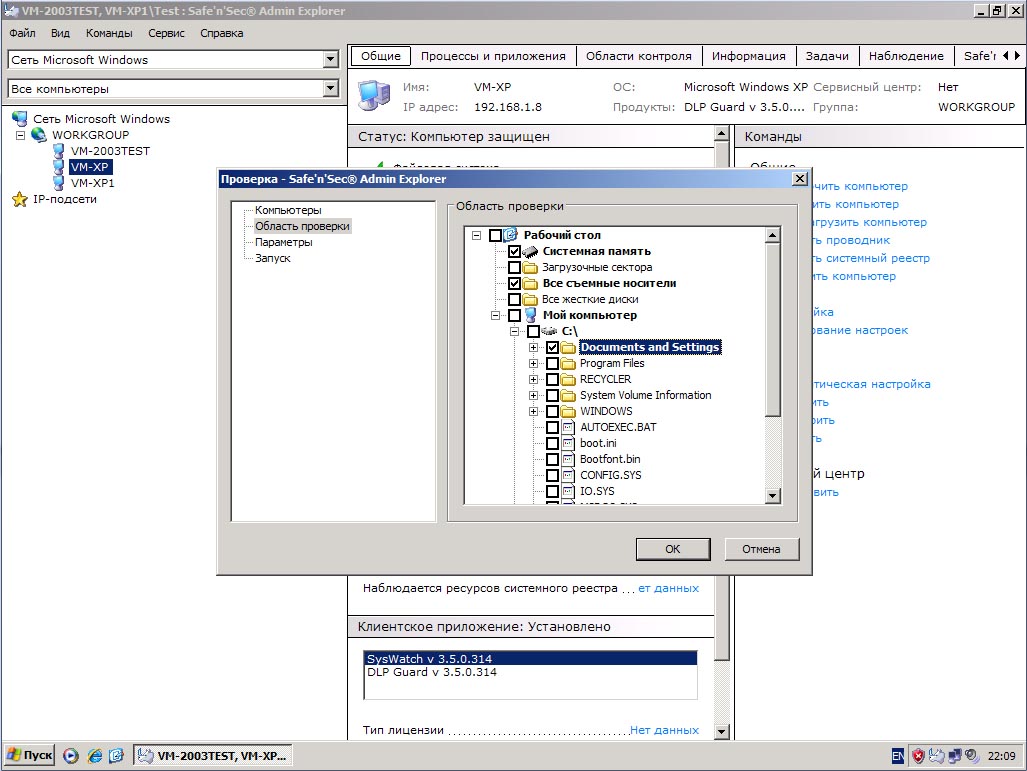Click the RECYCLER folder icon
The width and height of the screenshot is (1027, 771).
click(569, 379)
